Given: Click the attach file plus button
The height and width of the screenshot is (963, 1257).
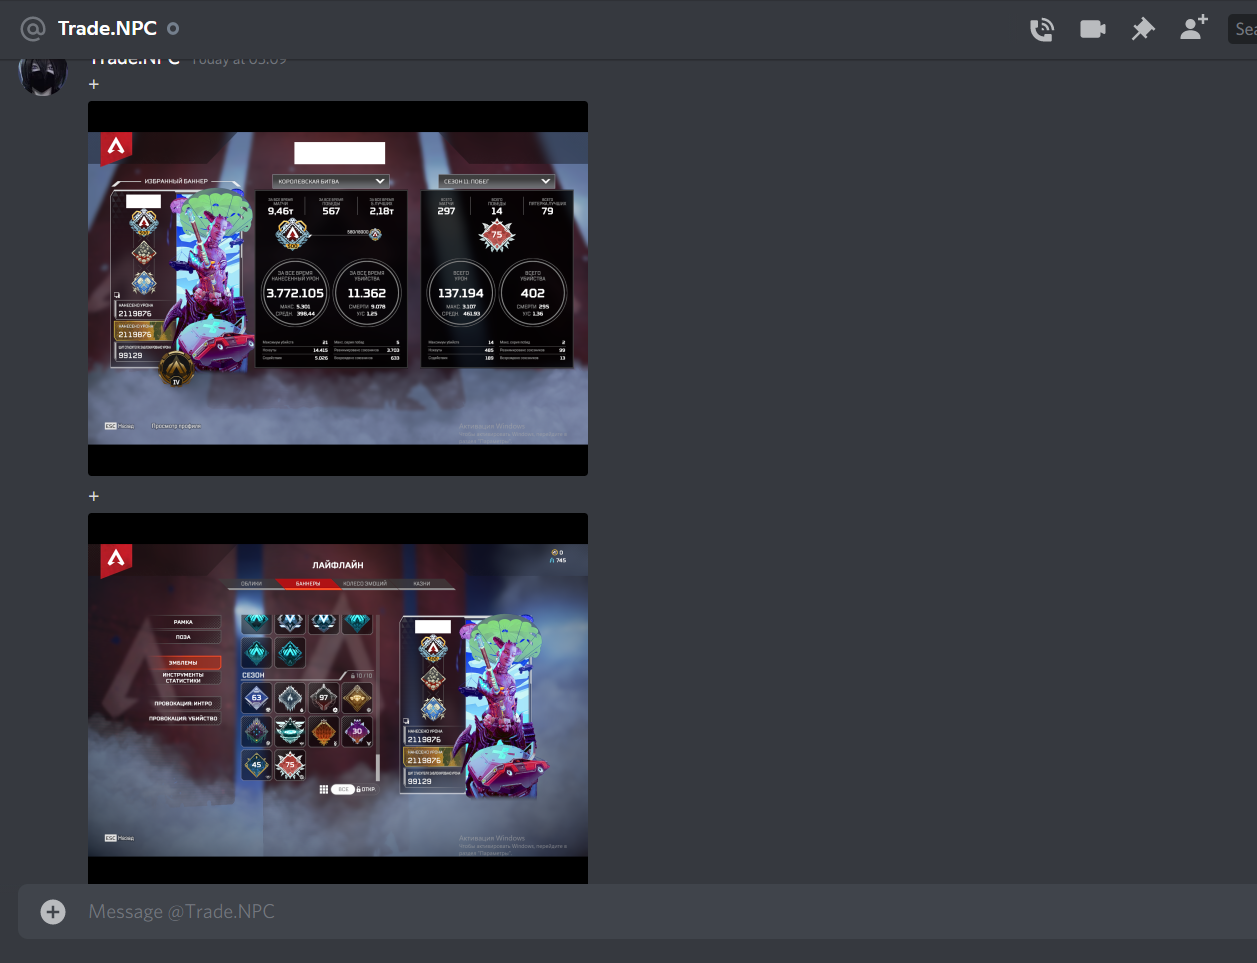Looking at the screenshot, I should coord(53,911).
